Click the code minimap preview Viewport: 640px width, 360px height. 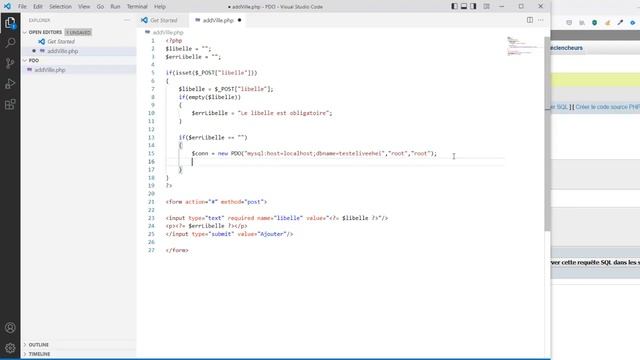tap(524, 46)
